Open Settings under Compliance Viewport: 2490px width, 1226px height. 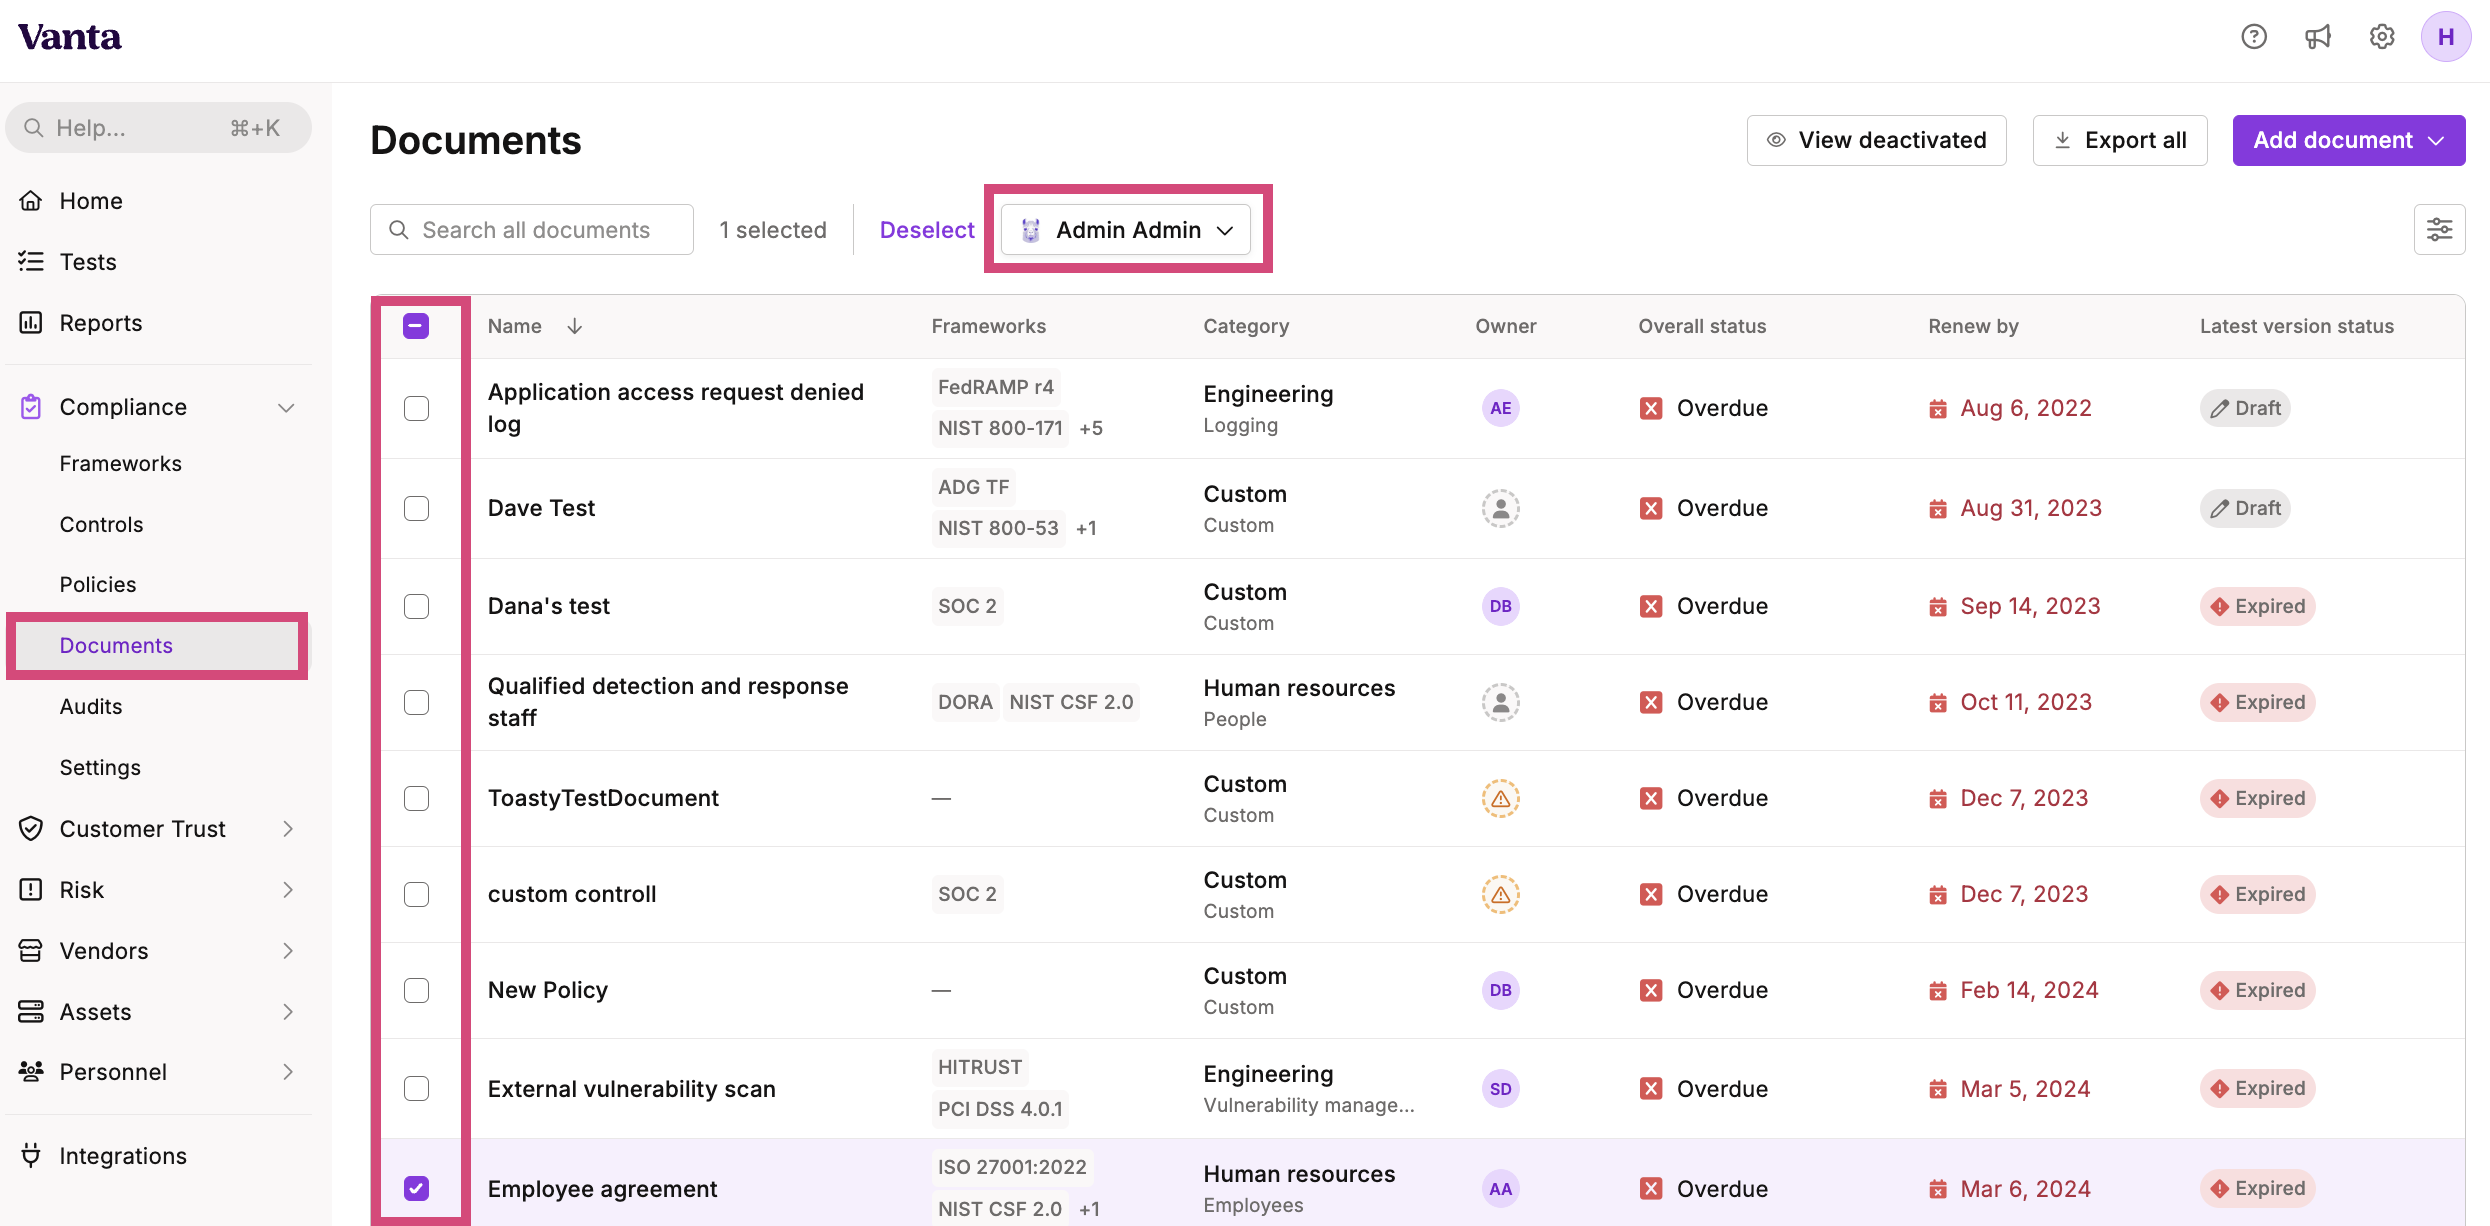pyautogui.click(x=100, y=768)
